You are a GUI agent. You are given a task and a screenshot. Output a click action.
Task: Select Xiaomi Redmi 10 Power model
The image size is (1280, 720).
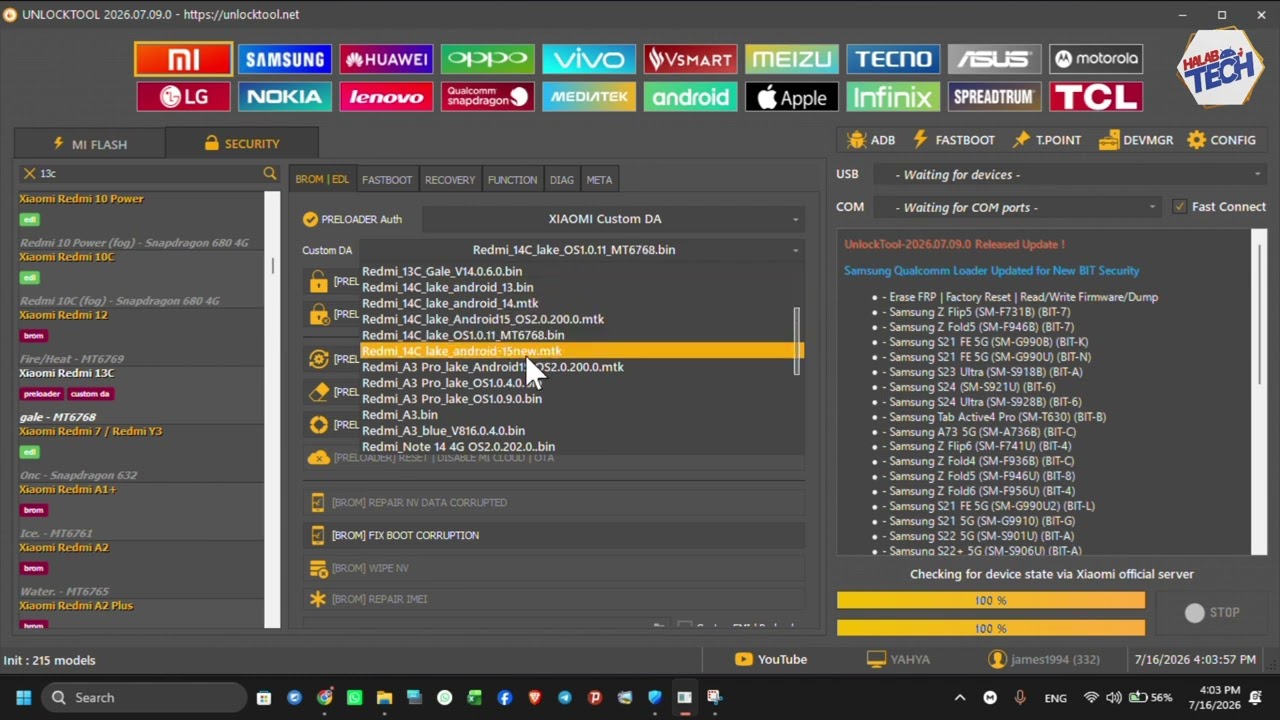pos(81,198)
